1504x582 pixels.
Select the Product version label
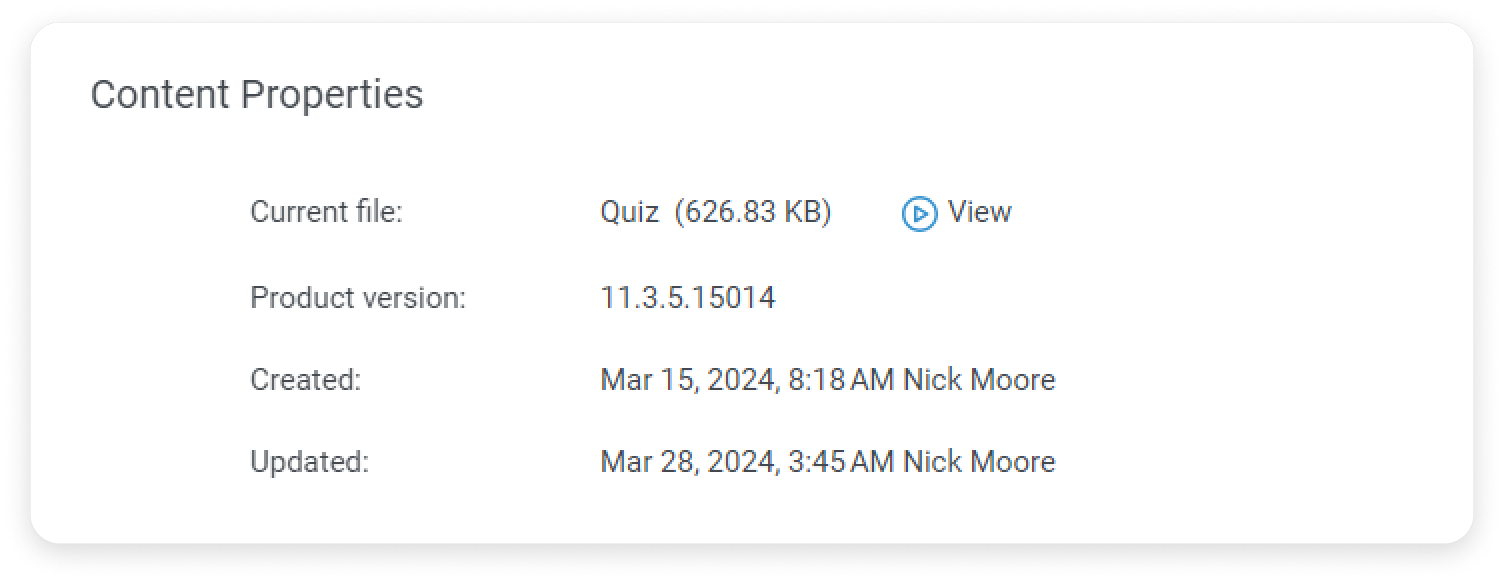pyautogui.click(x=358, y=298)
